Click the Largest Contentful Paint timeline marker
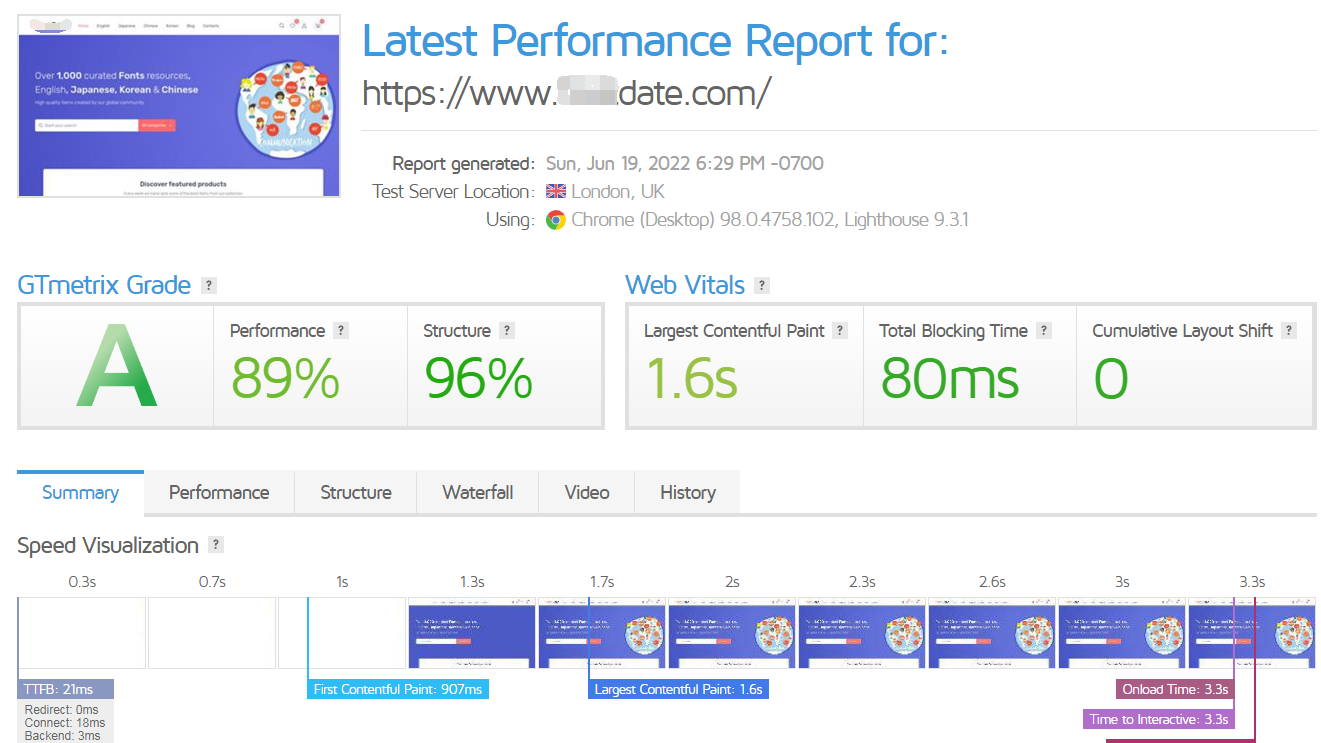 pyautogui.click(x=678, y=689)
